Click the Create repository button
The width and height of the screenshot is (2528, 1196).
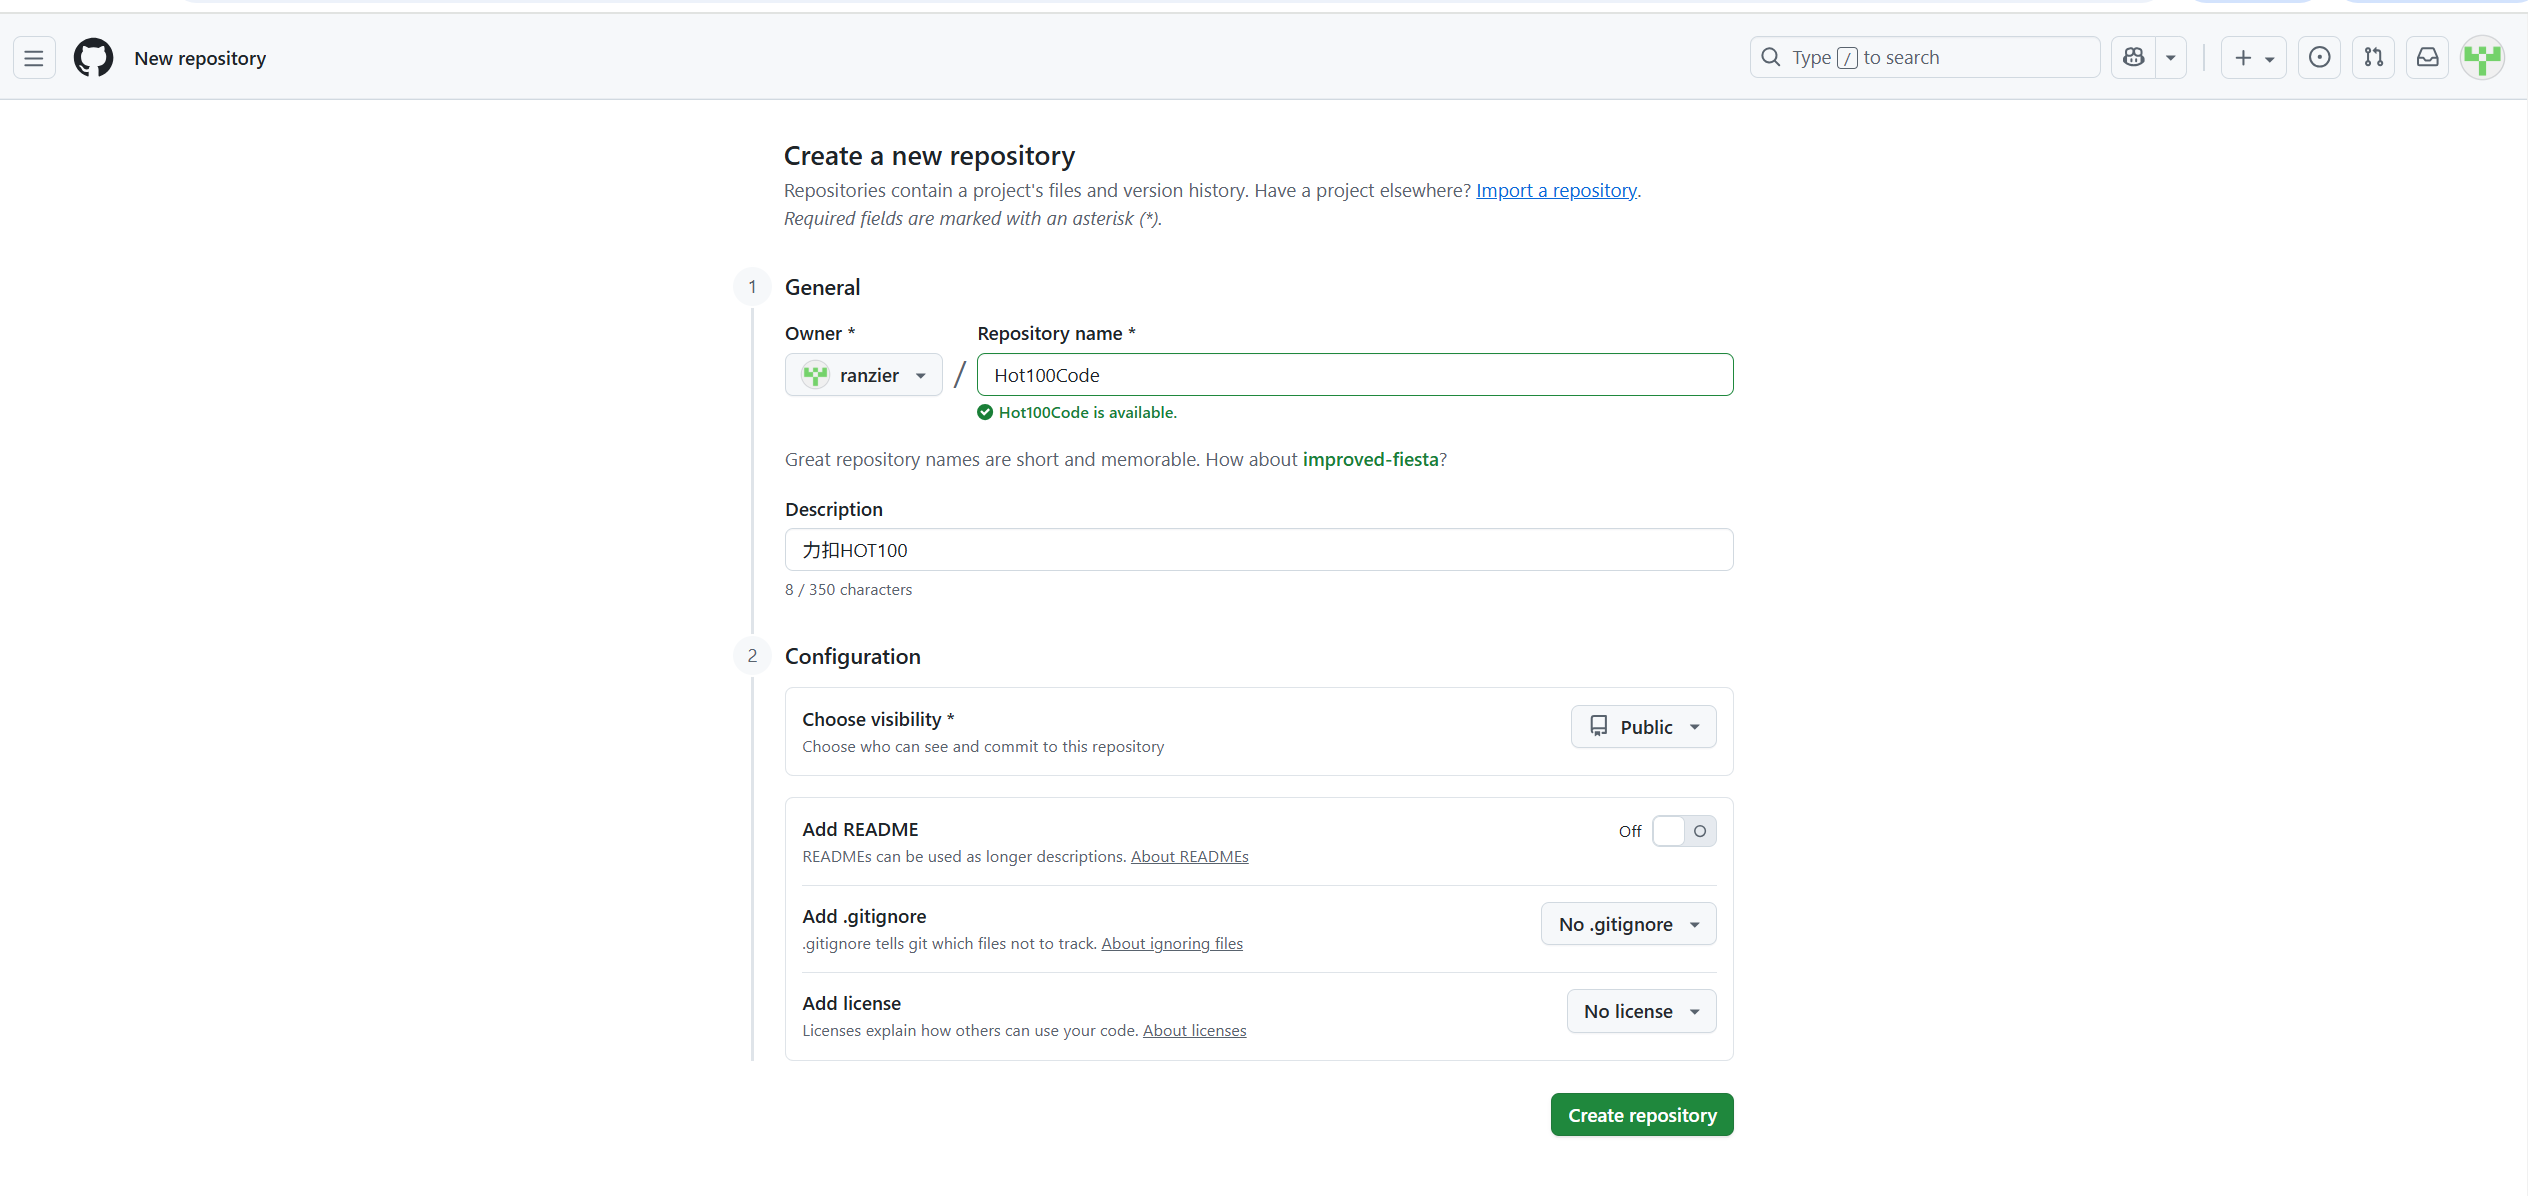click(1641, 1115)
